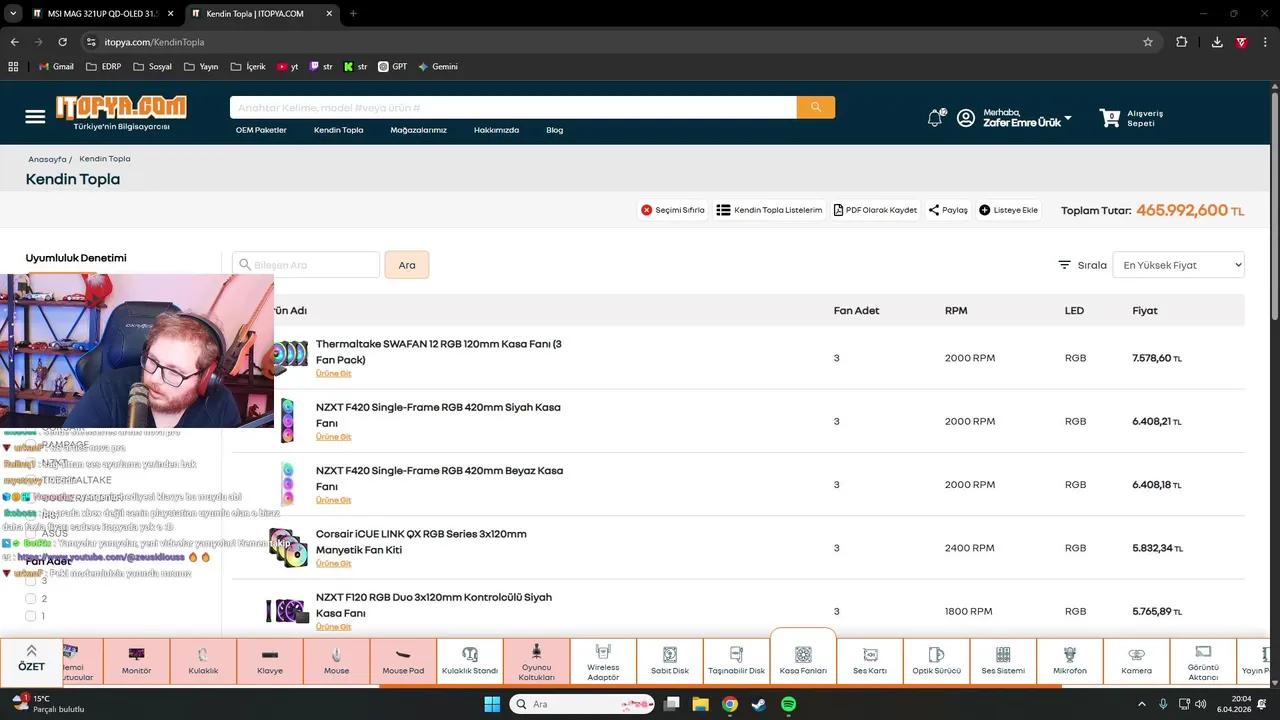Select the Ses Kartı category icon
Screen dimensions: 1280x720
click(870, 654)
